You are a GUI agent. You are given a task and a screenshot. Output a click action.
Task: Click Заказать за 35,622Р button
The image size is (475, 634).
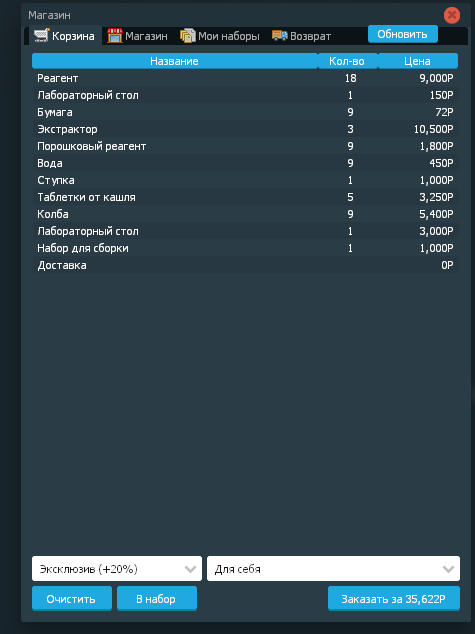pyautogui.click(x=394, y=598)
